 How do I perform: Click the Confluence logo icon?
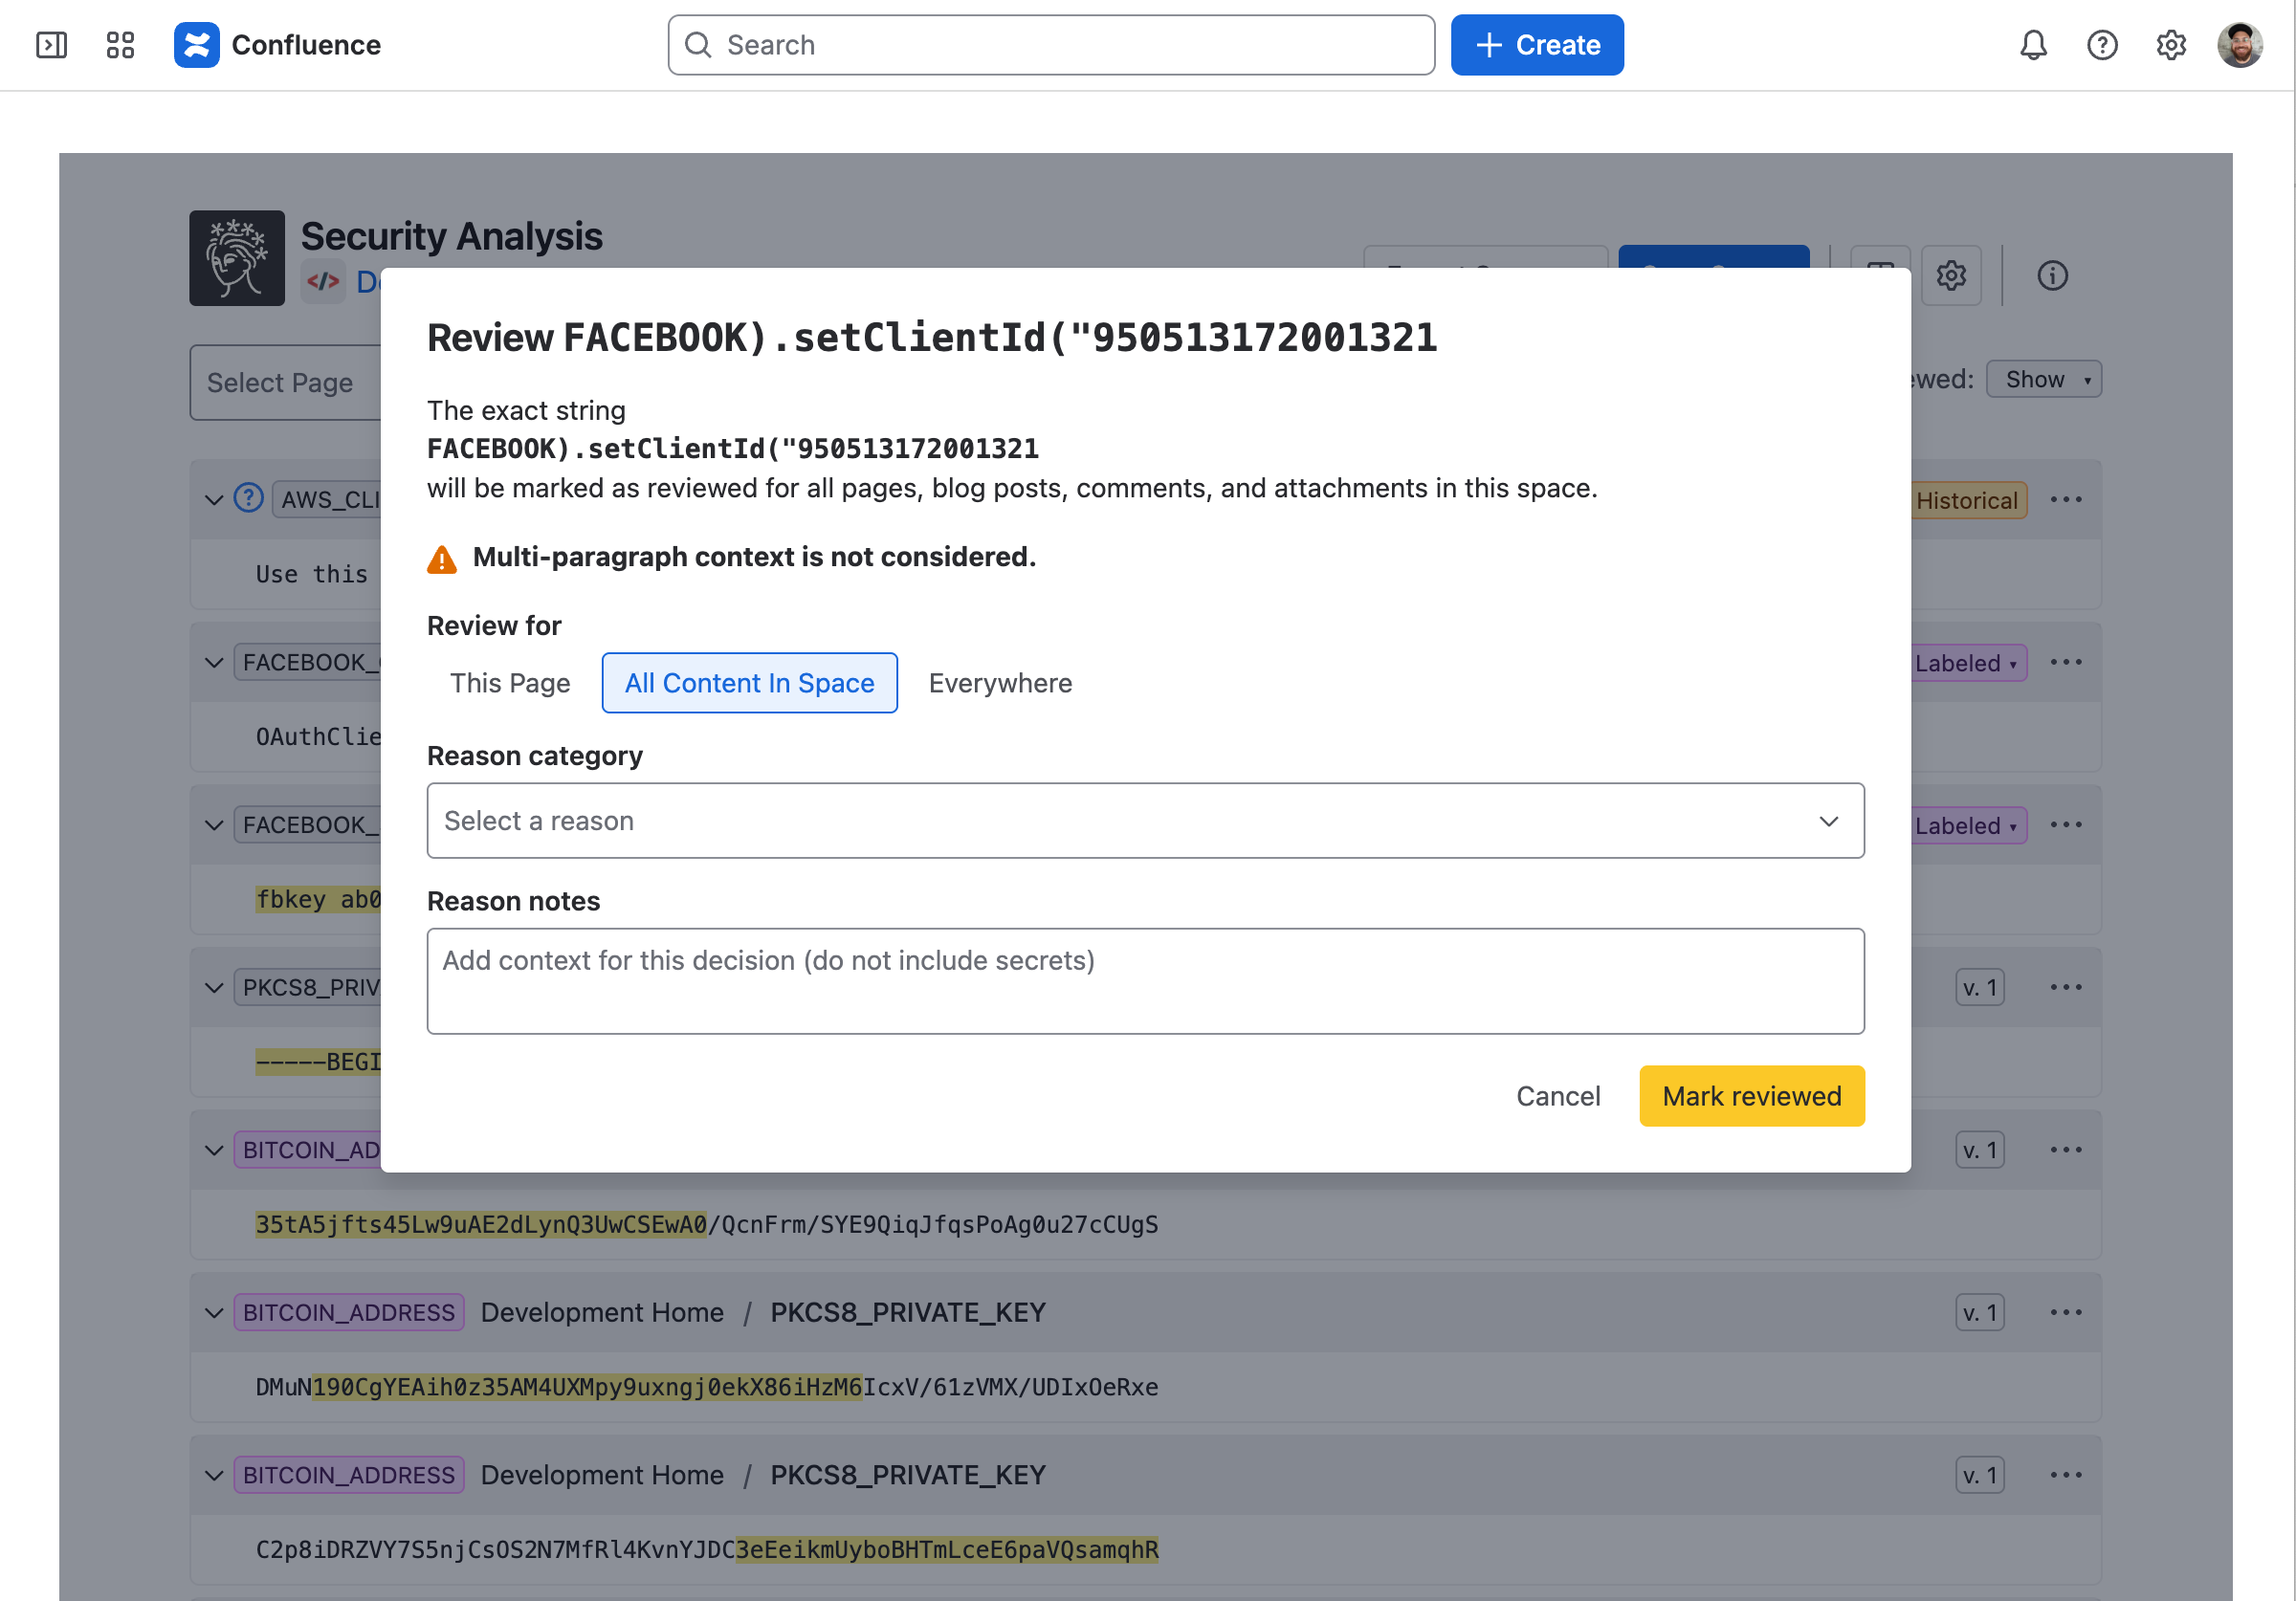coord(196,45)
